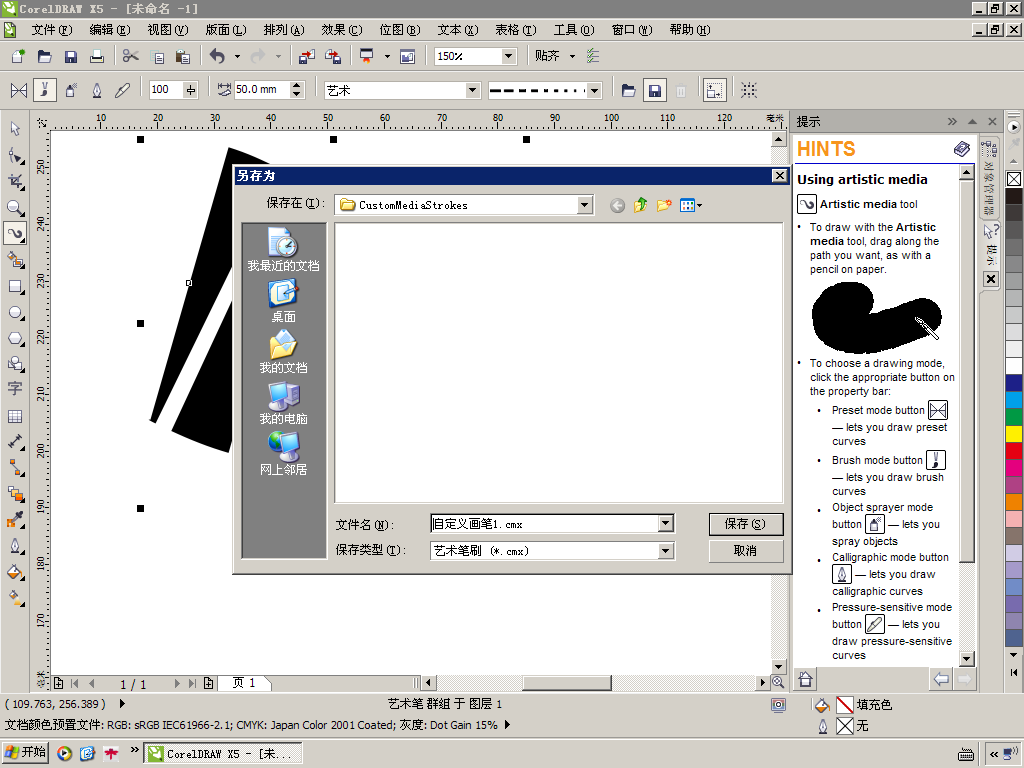Viewport: 1024px width, 768px height.
Task: Click the smoothing value 100 field
Action: pyautogui.click(x=166, y=90)
